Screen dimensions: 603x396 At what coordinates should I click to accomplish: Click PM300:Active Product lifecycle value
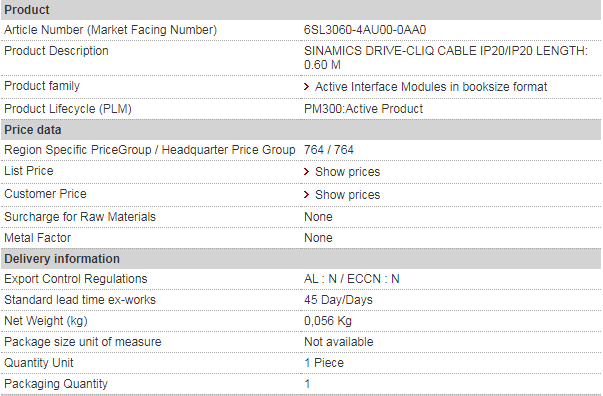[x=363, y=109]
